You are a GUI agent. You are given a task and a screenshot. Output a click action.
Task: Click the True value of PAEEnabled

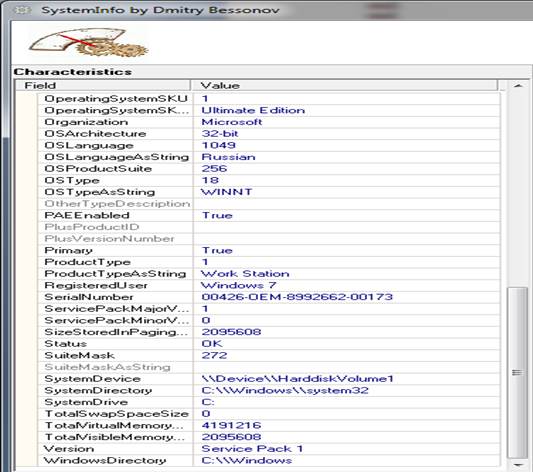[217, 215]
